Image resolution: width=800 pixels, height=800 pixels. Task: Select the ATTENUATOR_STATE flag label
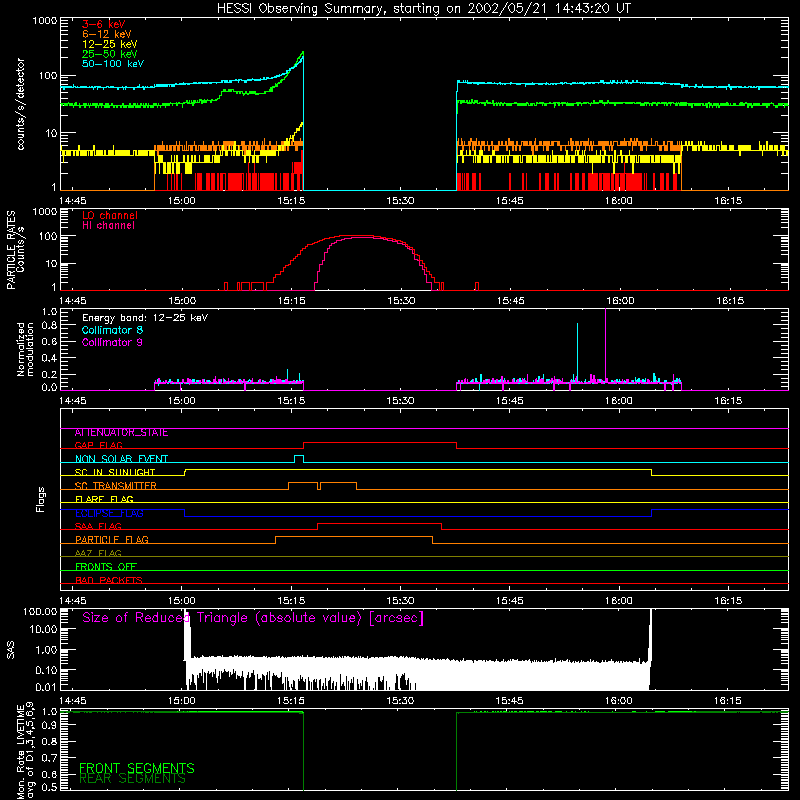point(121,433)
